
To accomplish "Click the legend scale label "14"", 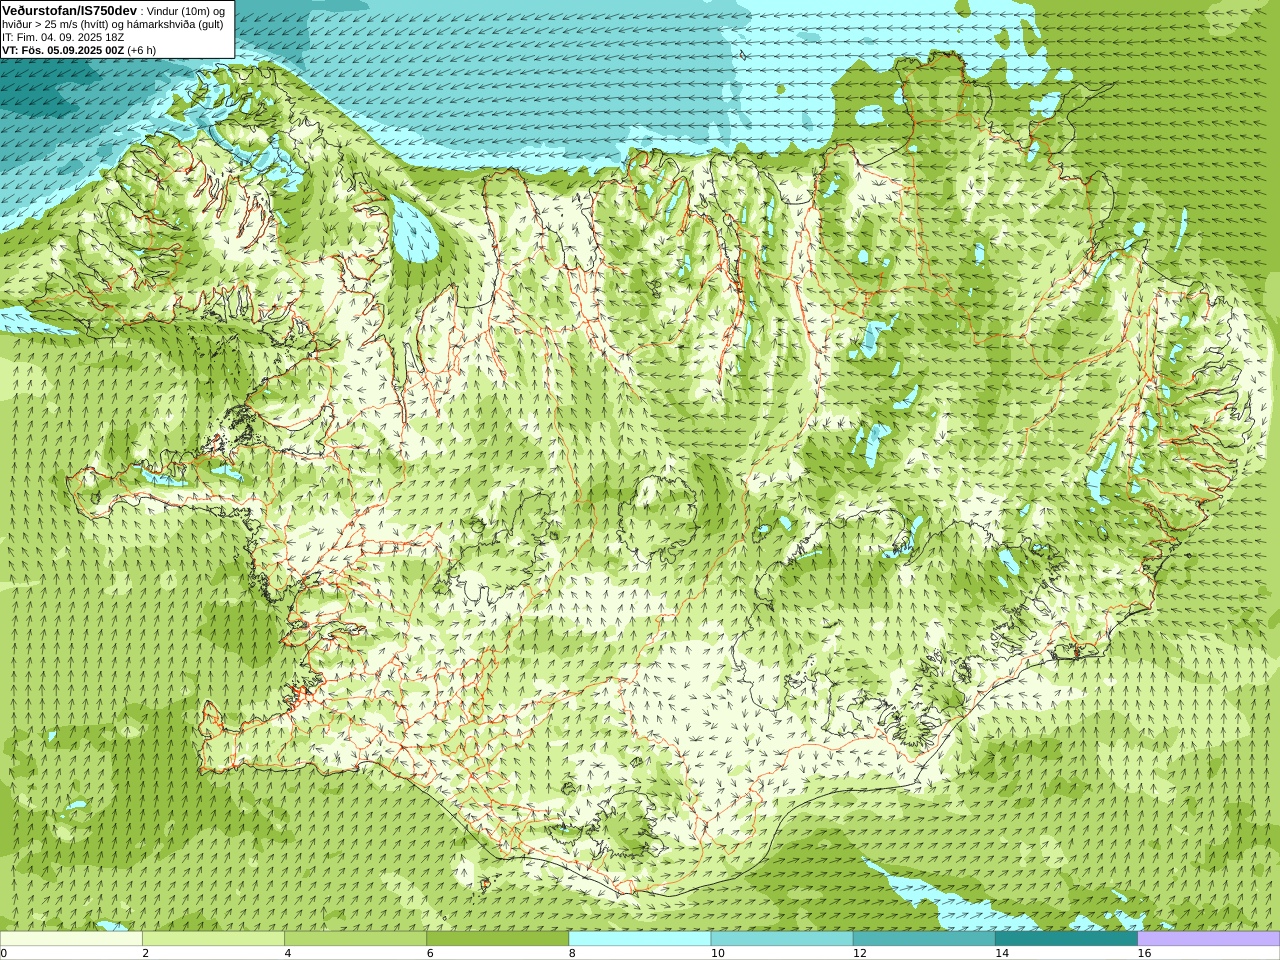I will (x=1001, y=953).
